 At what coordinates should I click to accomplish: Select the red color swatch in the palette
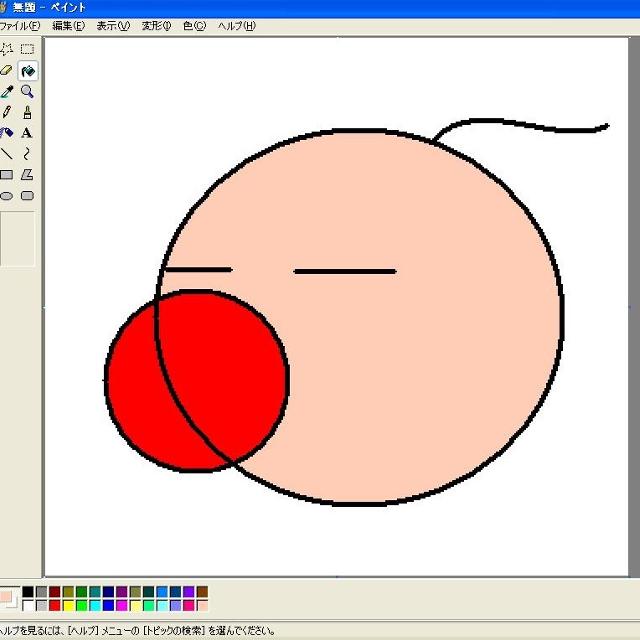[55, 605]
